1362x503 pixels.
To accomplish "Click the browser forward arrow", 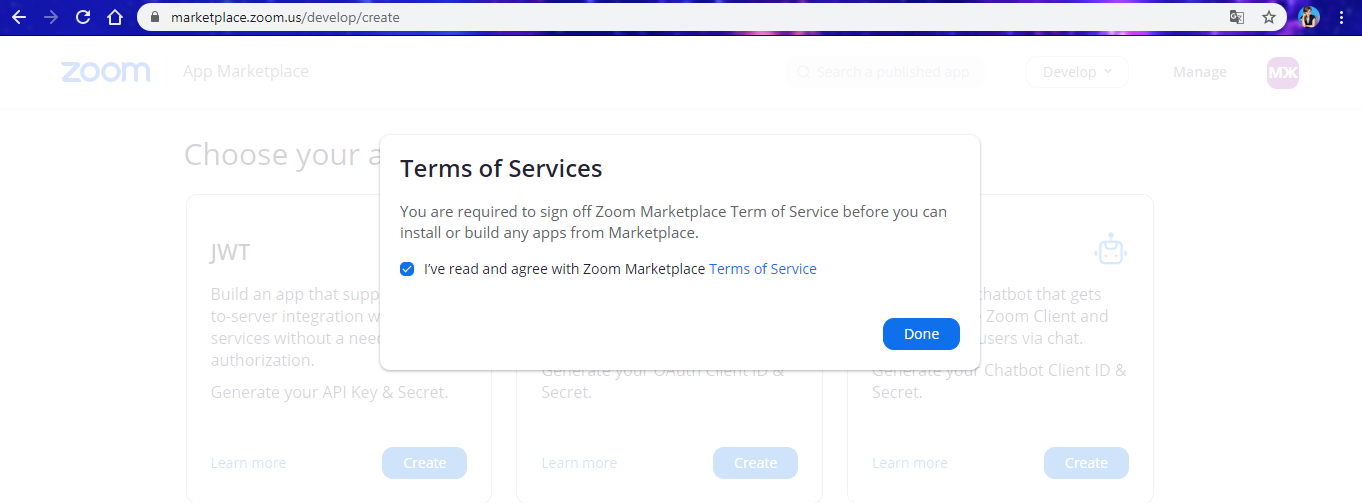I will pos(51,17).
